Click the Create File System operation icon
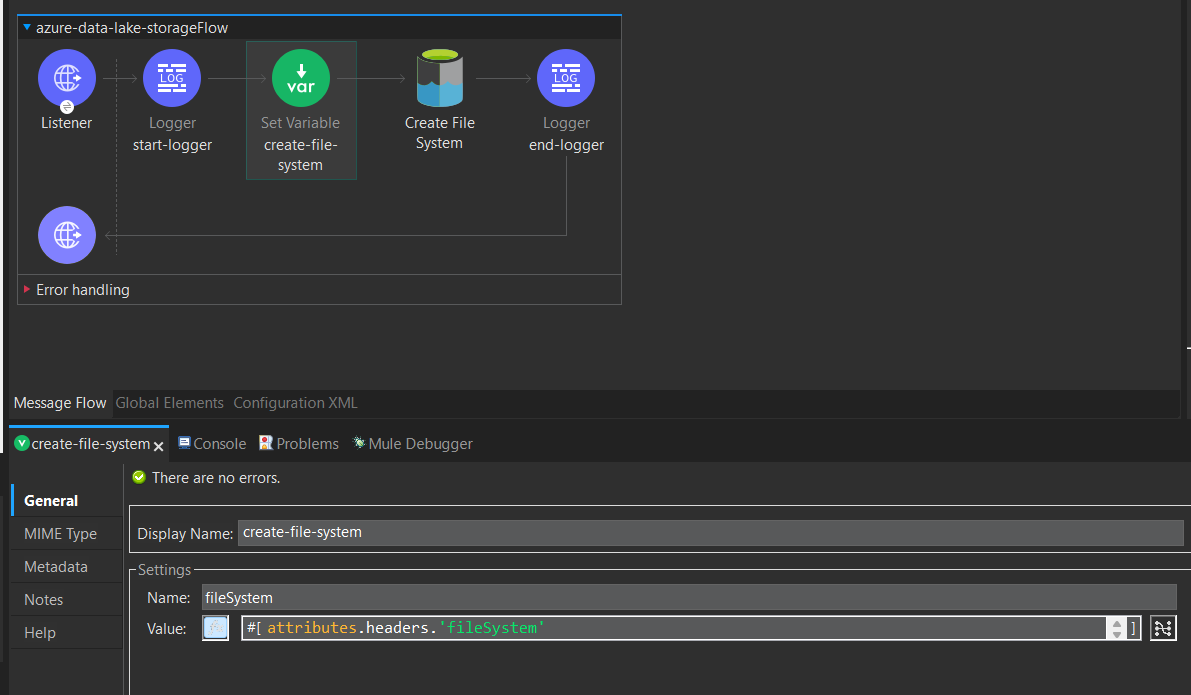1191x695 pixels. tap(439, 77)
